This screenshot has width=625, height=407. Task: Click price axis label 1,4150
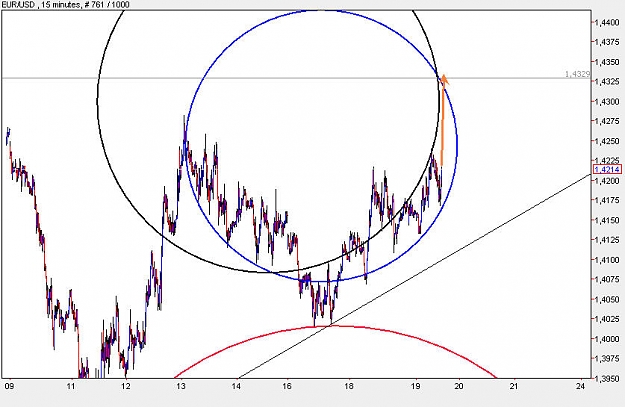pos(607,220)
